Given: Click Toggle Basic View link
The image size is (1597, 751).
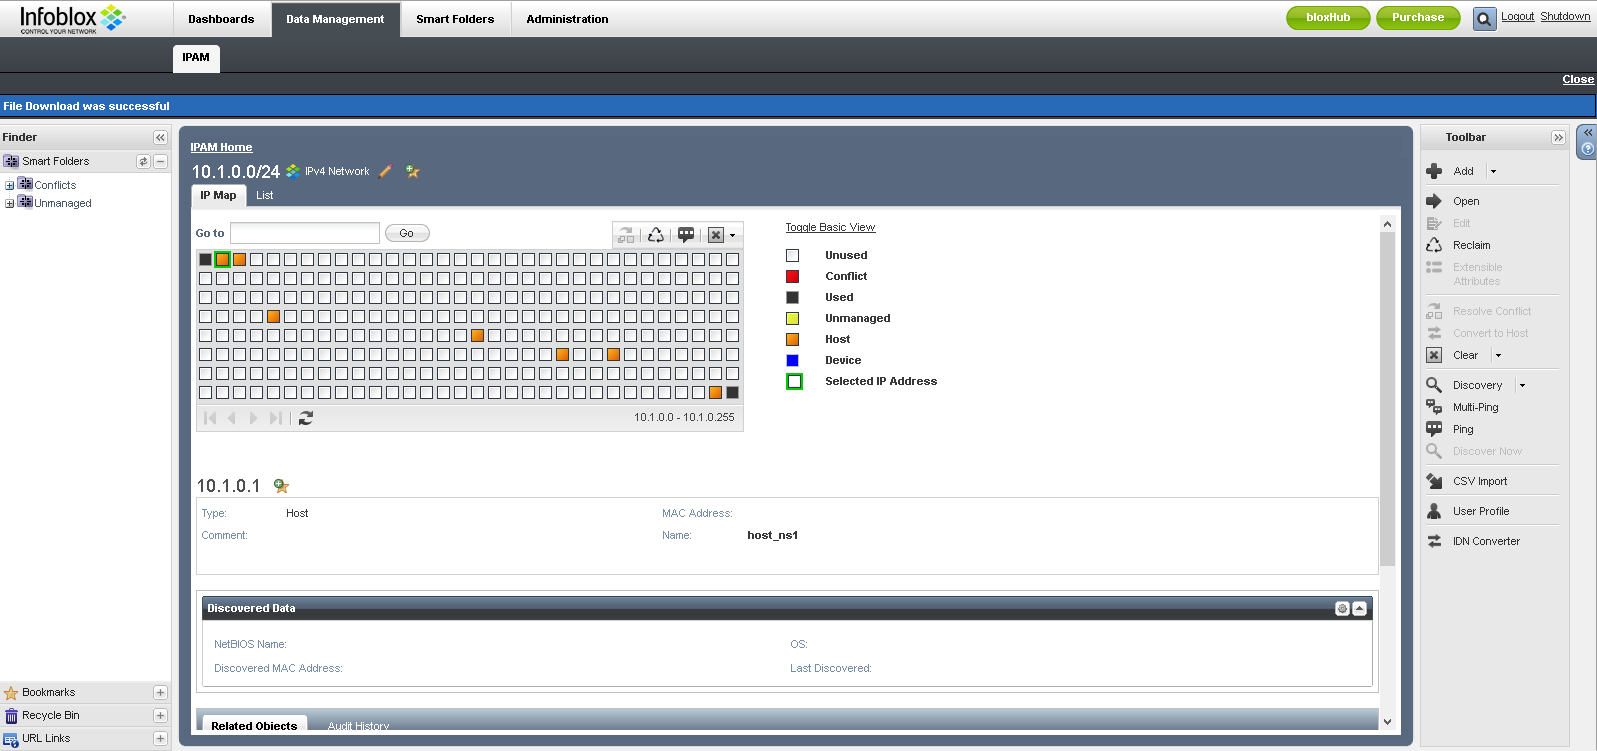Looking at the screenshot, I should 830,227.
